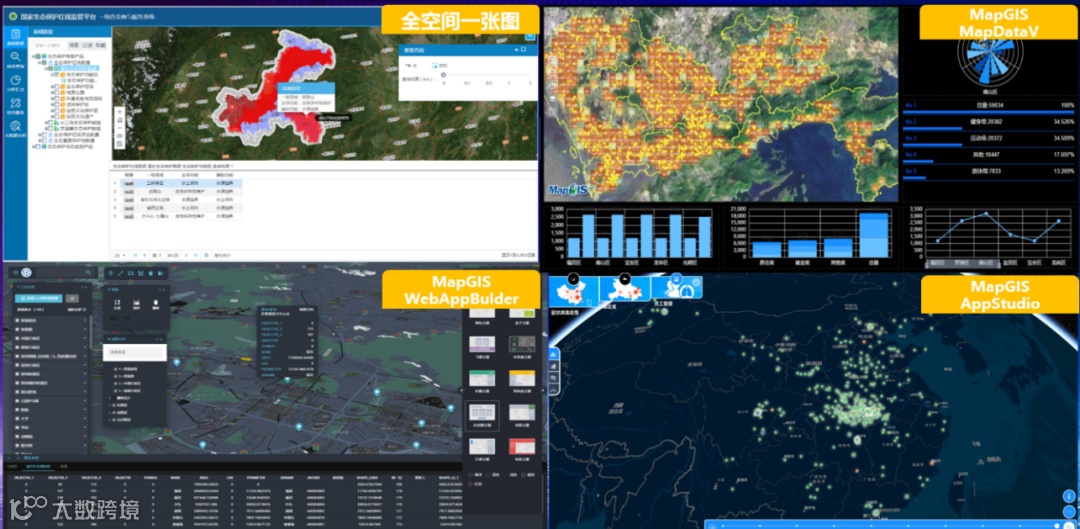Click the tall 总量 bar in middle chart

873,234
